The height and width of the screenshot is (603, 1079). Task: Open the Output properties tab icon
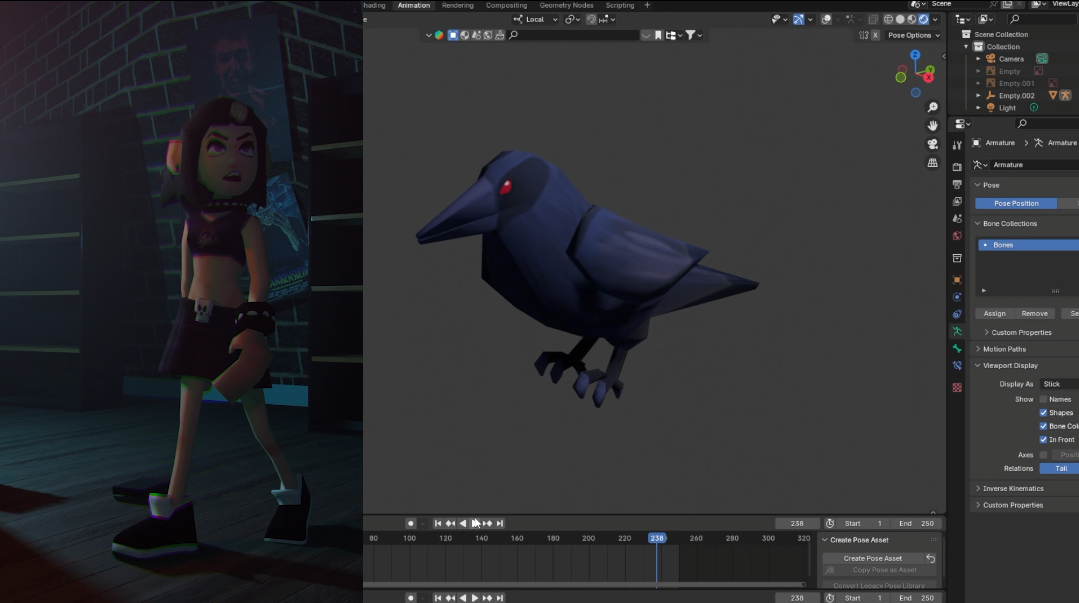[957, 184]
